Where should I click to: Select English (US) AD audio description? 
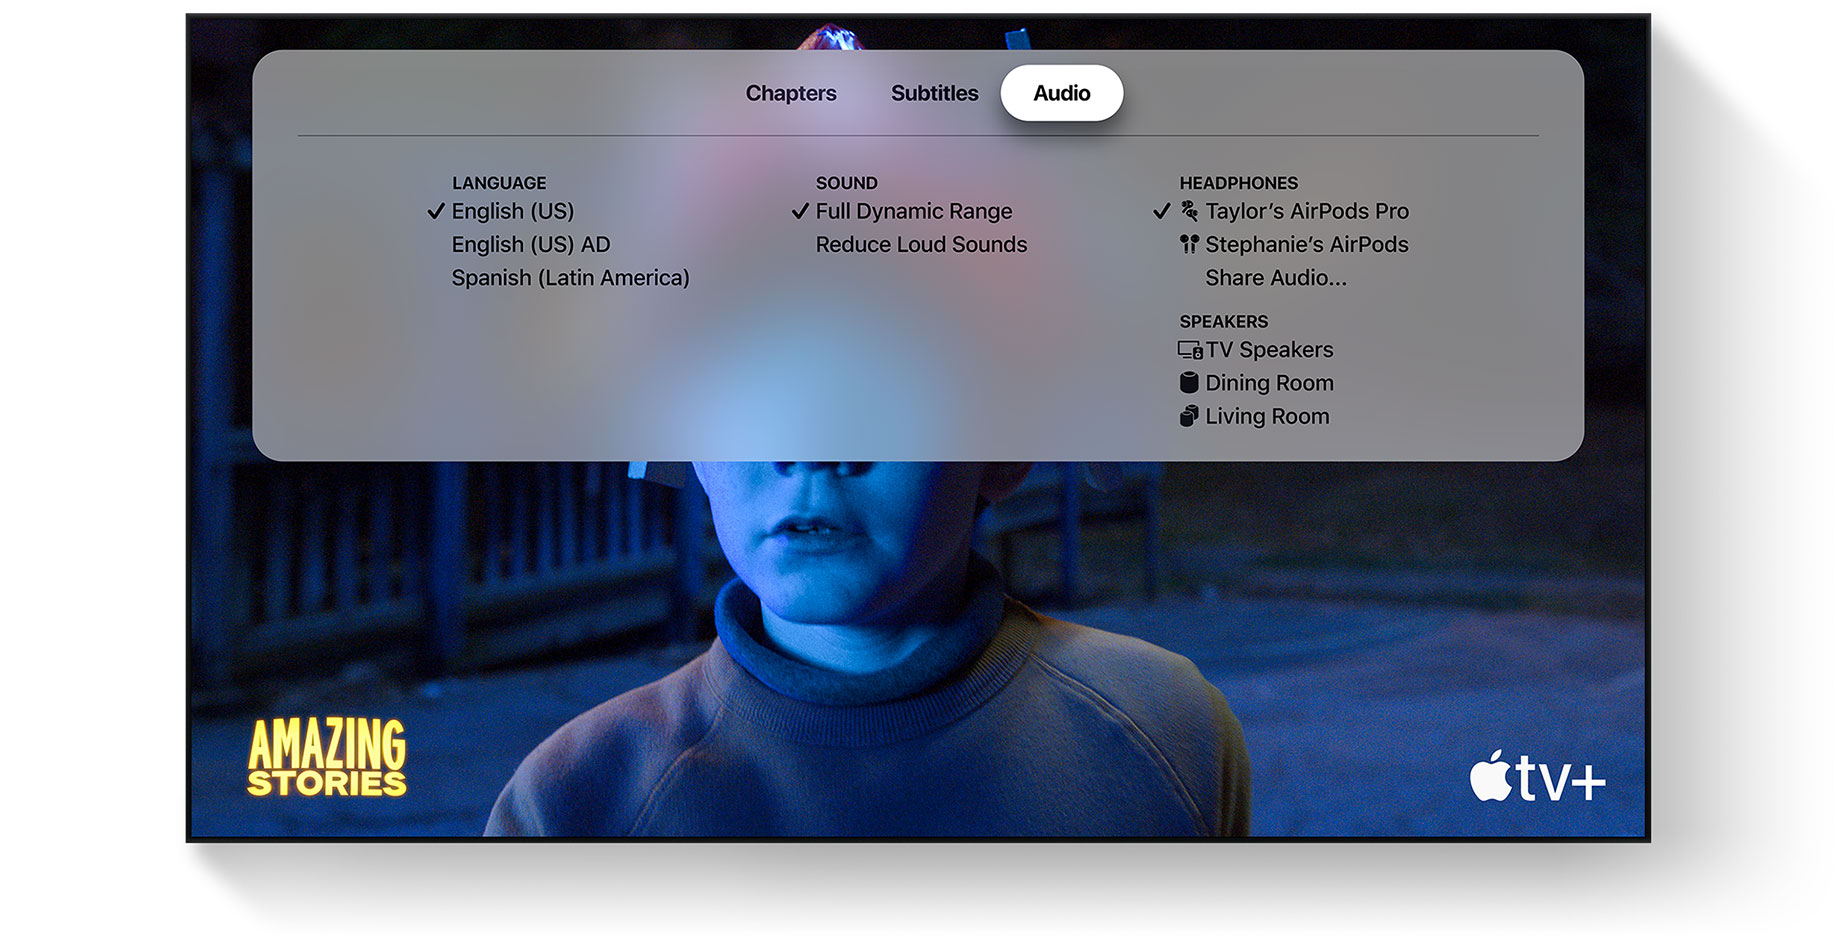point(530,244)
